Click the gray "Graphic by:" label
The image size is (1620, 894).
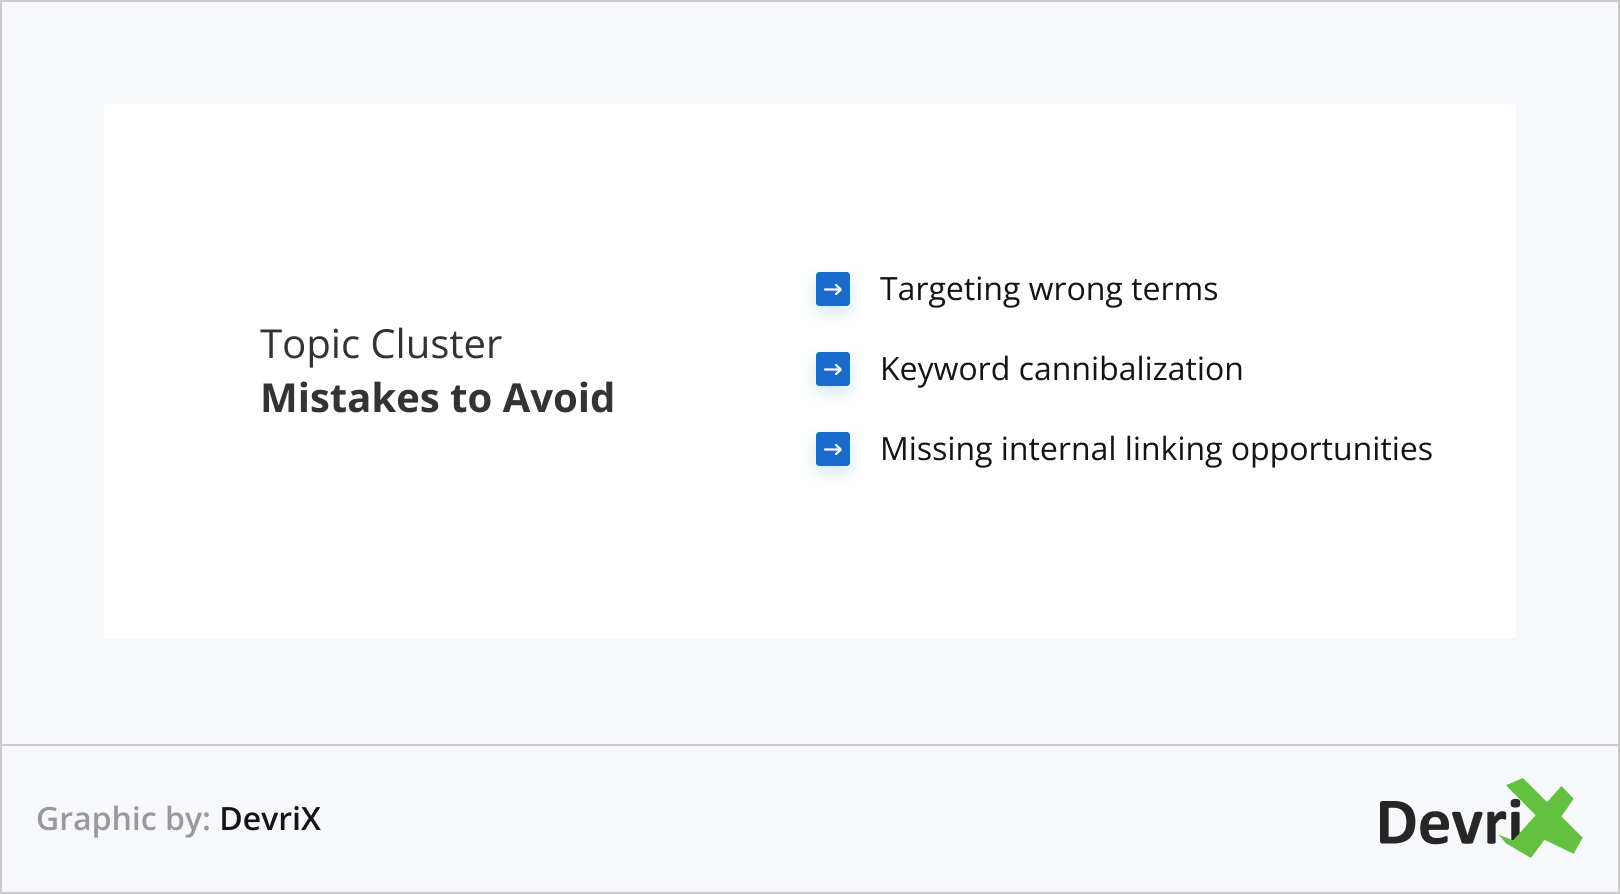click(123, 819)
